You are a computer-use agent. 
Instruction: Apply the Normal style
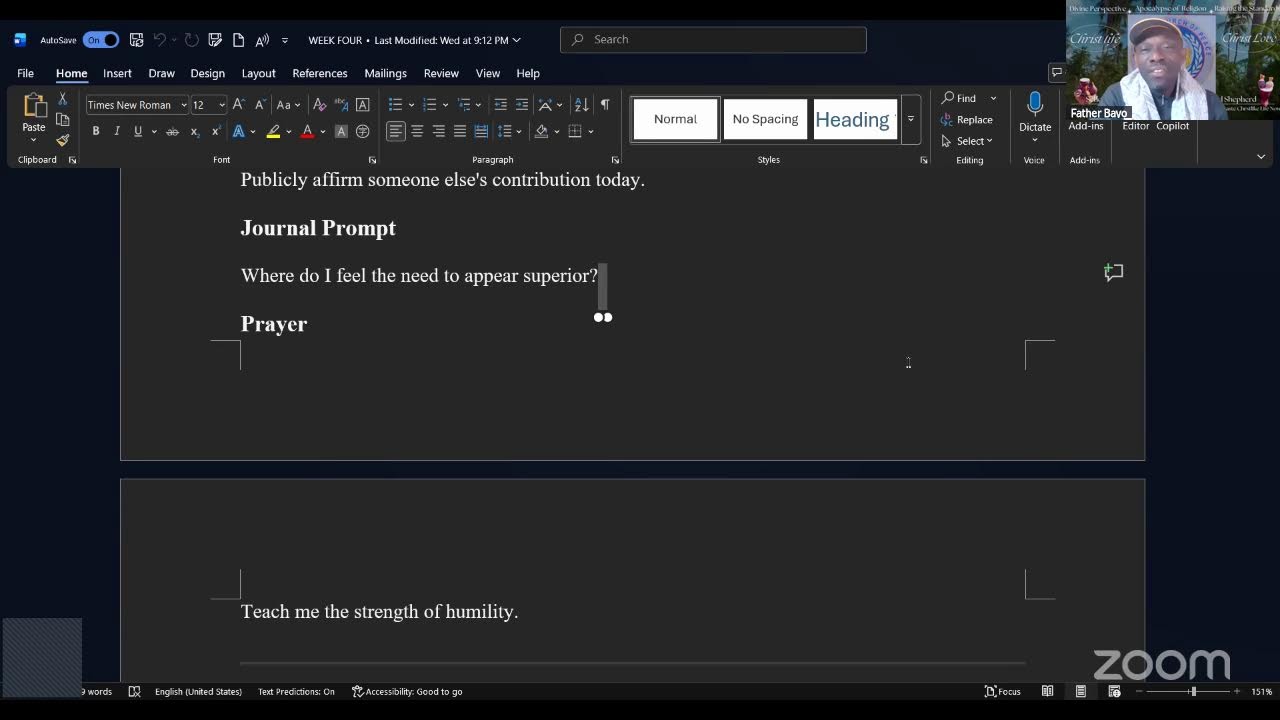point(675,119)
